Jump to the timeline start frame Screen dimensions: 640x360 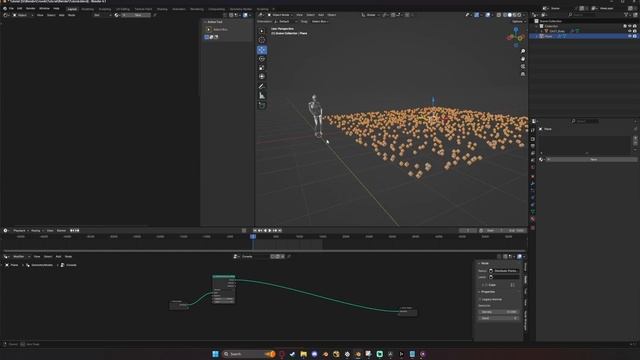coord(255,231)
